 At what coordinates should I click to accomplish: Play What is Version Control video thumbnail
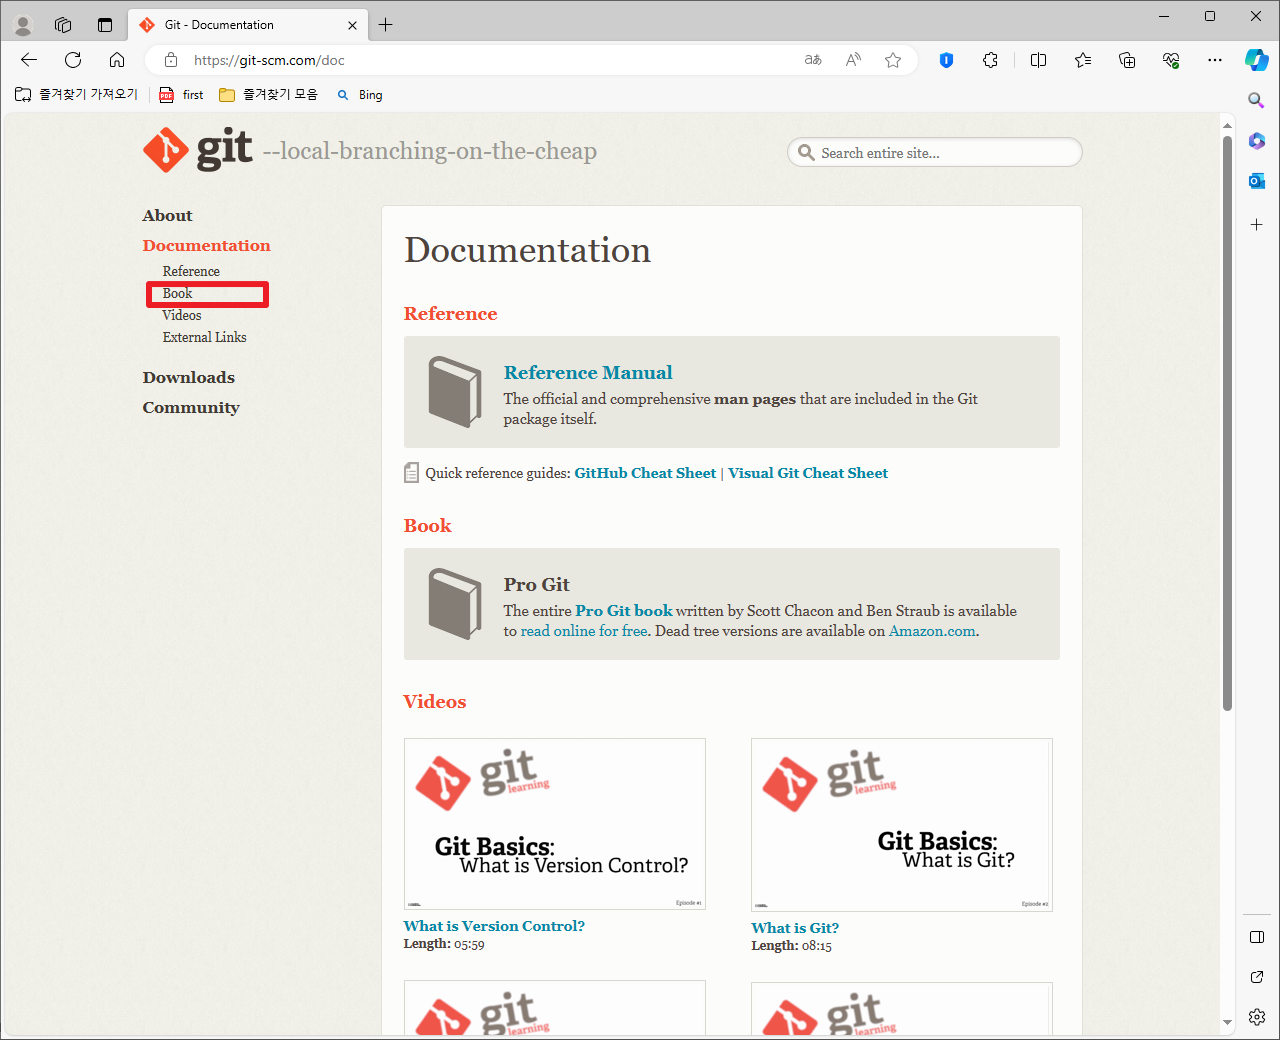tap(555, 824)
